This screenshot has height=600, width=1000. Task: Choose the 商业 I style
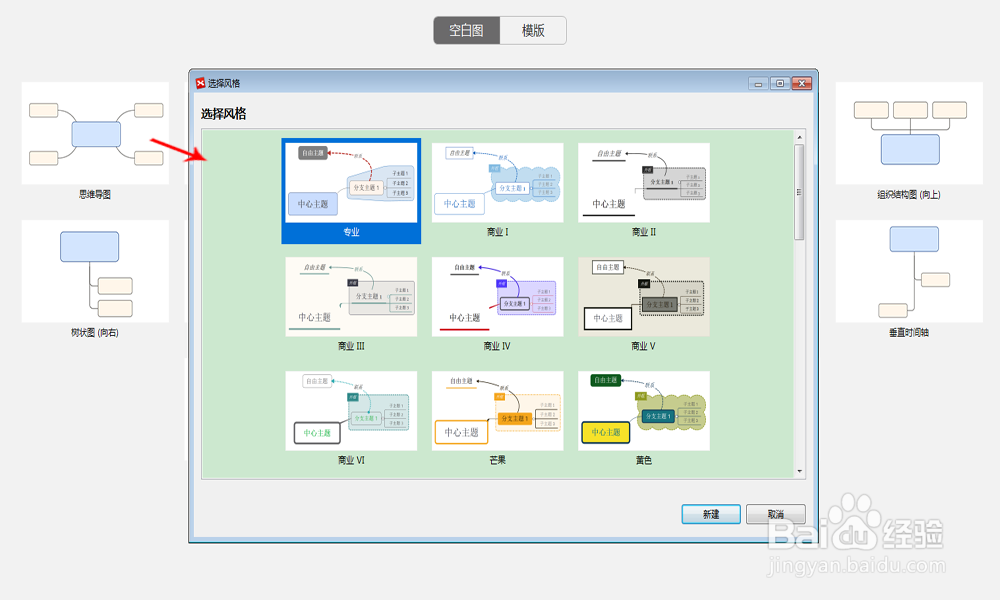[x=497, y=183]
